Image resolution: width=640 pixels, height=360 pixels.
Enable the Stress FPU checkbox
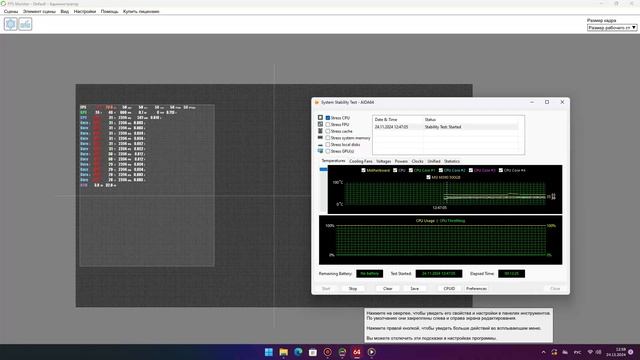coord(328,124)
